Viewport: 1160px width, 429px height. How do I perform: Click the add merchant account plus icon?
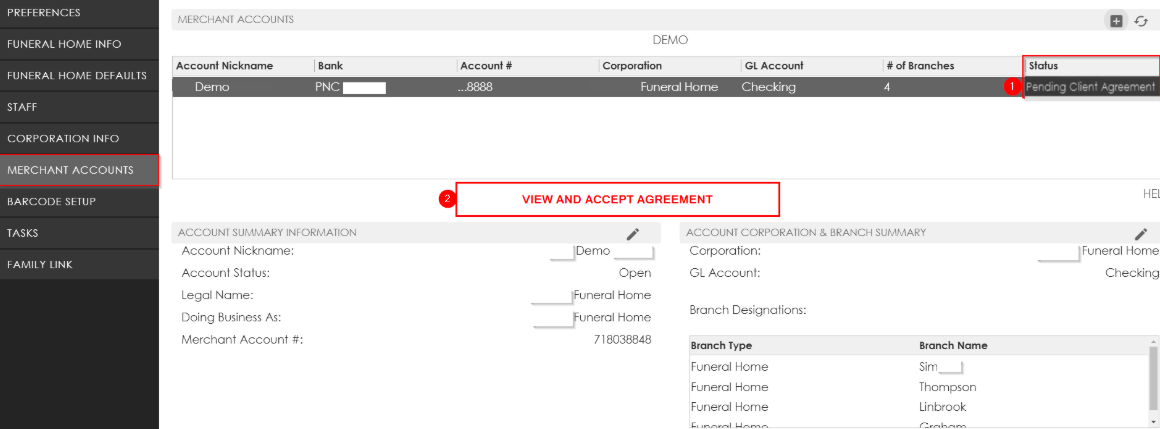(1117, 21)
